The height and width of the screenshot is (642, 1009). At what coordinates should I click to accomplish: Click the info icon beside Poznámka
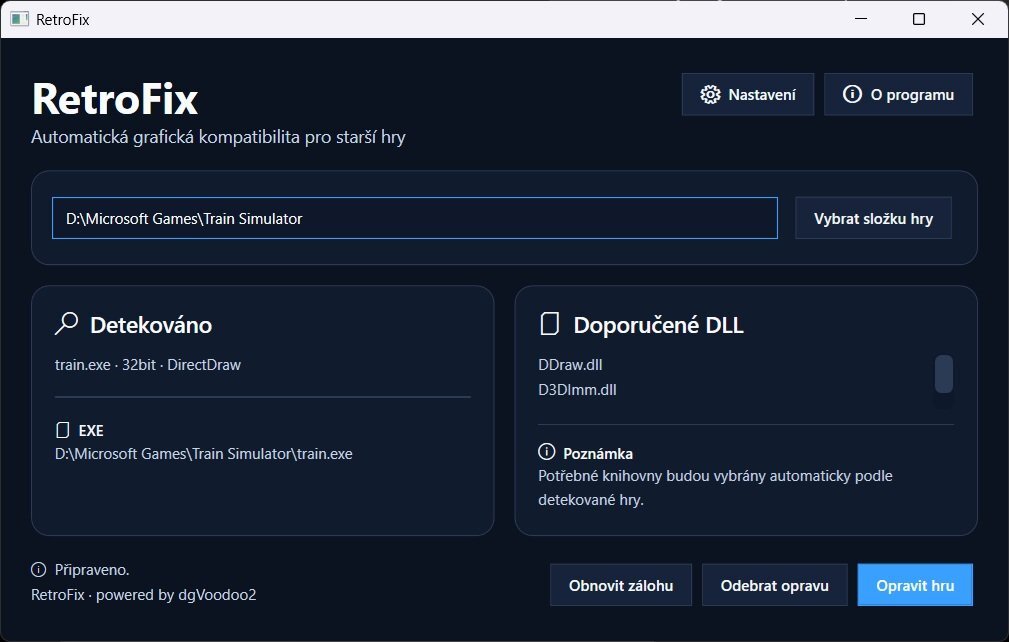coord(546,452)
